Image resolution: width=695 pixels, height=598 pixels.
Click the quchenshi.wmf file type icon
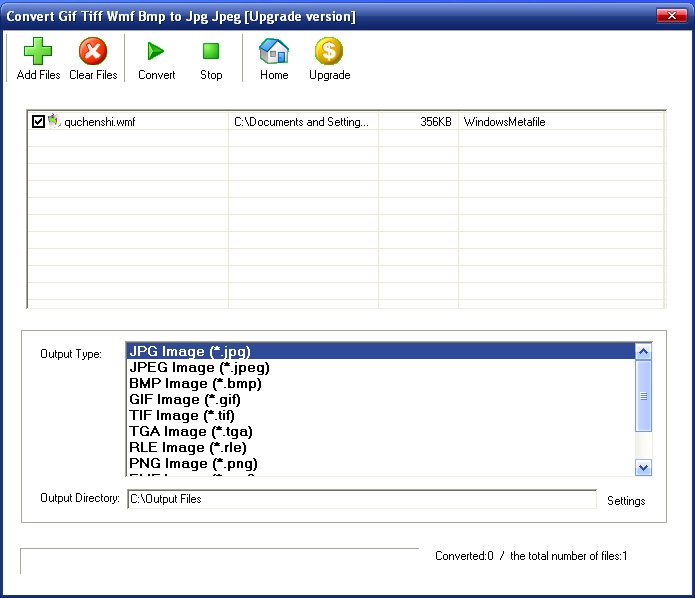click(54, 121)
